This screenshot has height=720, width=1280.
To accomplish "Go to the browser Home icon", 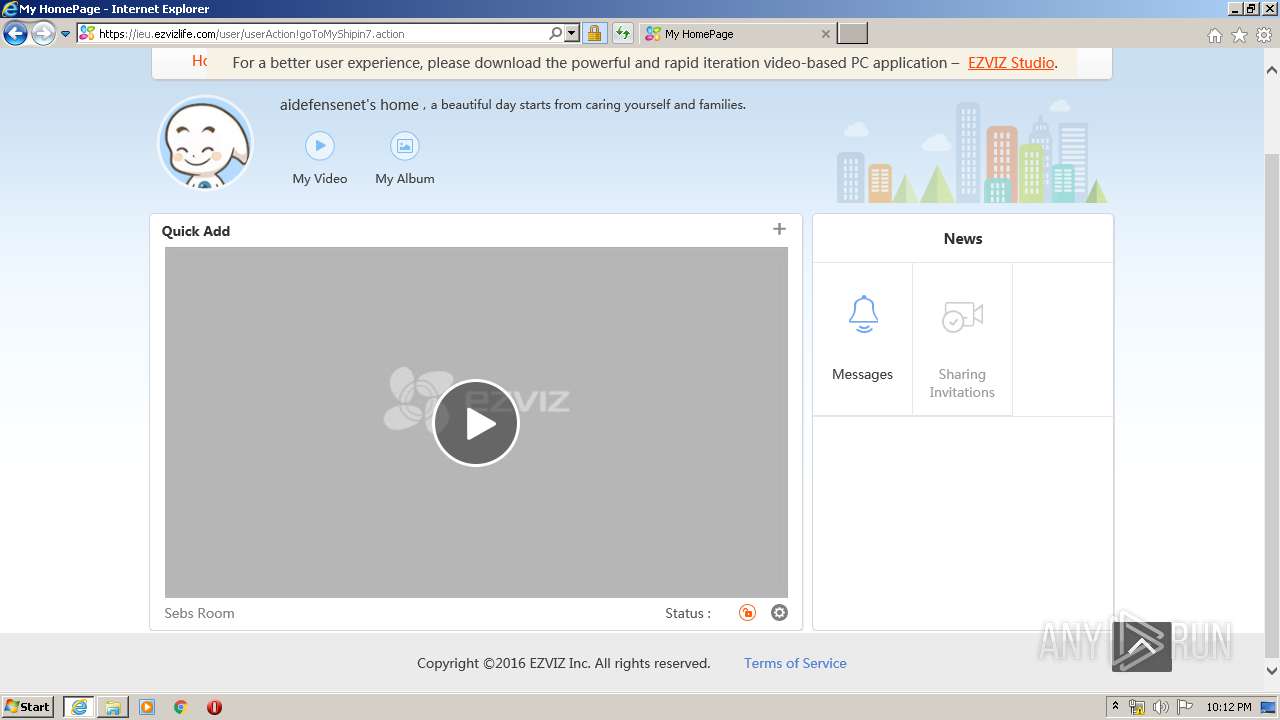I will pos(1214,35).
